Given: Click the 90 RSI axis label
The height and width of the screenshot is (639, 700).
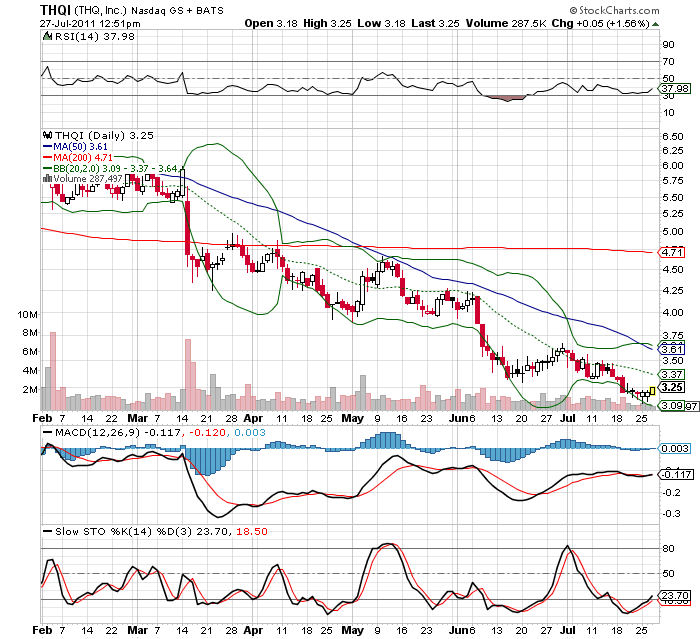Looking at the screenshot, I should tap(668, 45).
